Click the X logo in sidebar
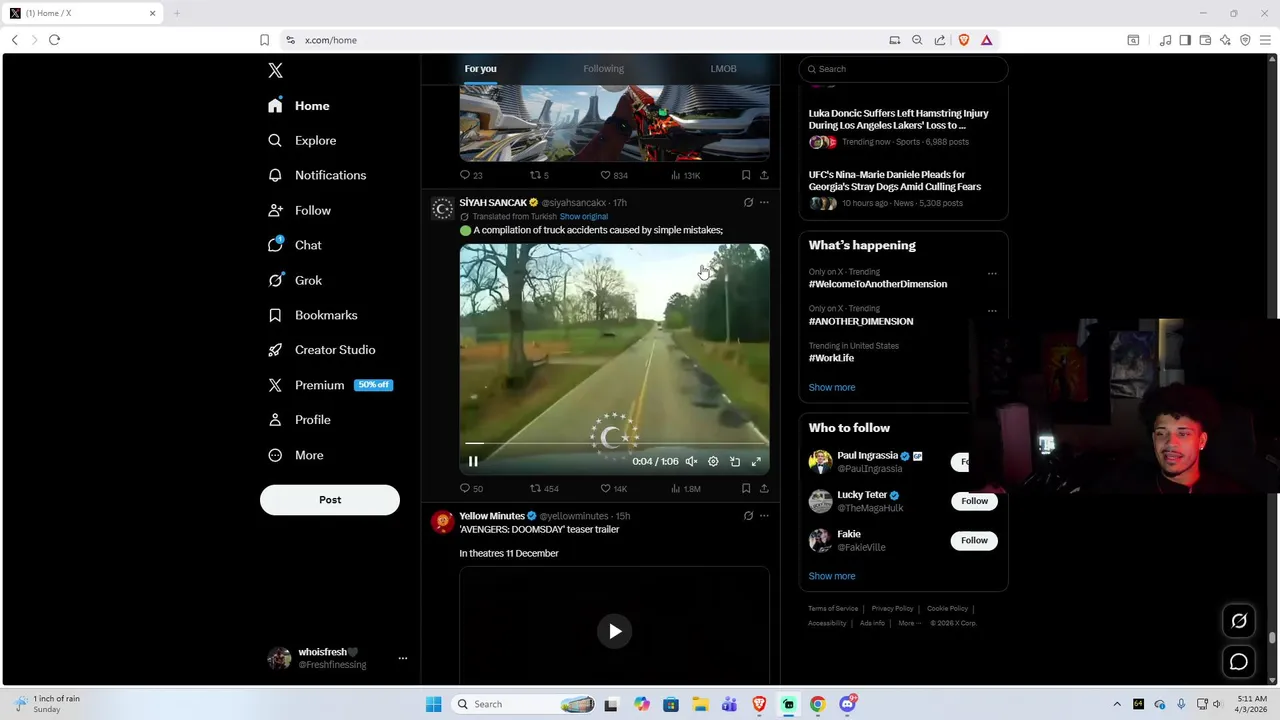1280x720 pixels. pos(275,70)
